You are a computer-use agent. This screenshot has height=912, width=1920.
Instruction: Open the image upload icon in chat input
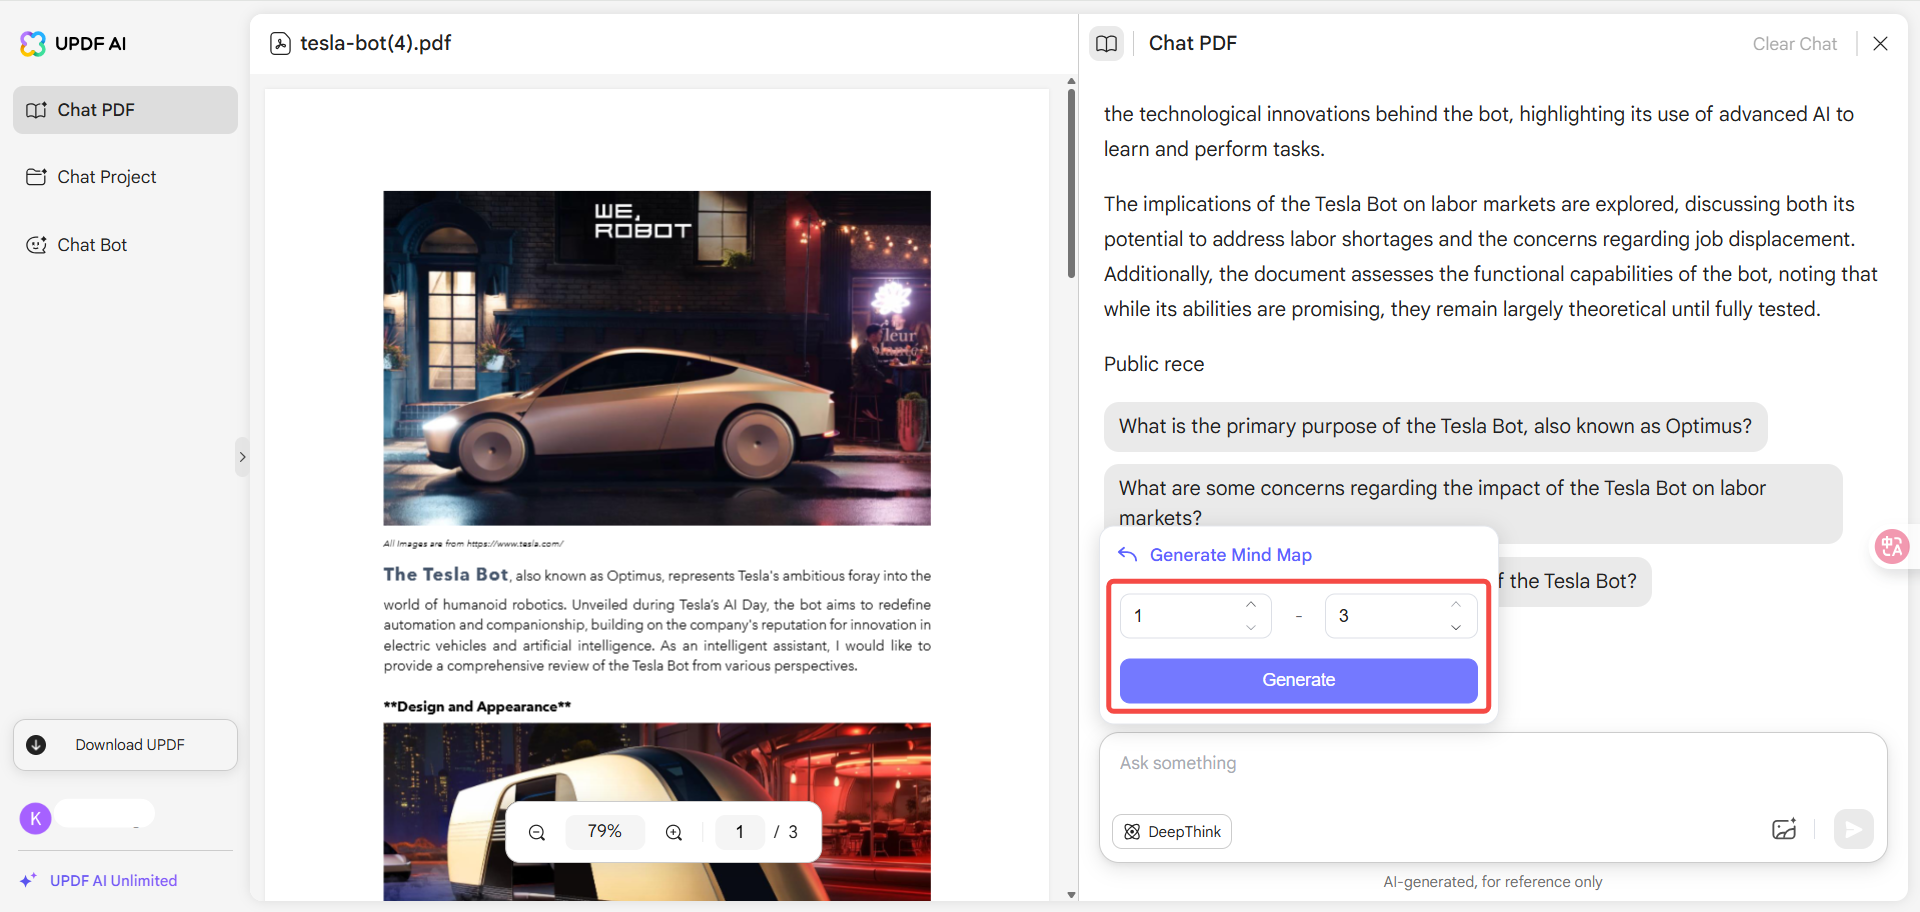click(1785, 830)
